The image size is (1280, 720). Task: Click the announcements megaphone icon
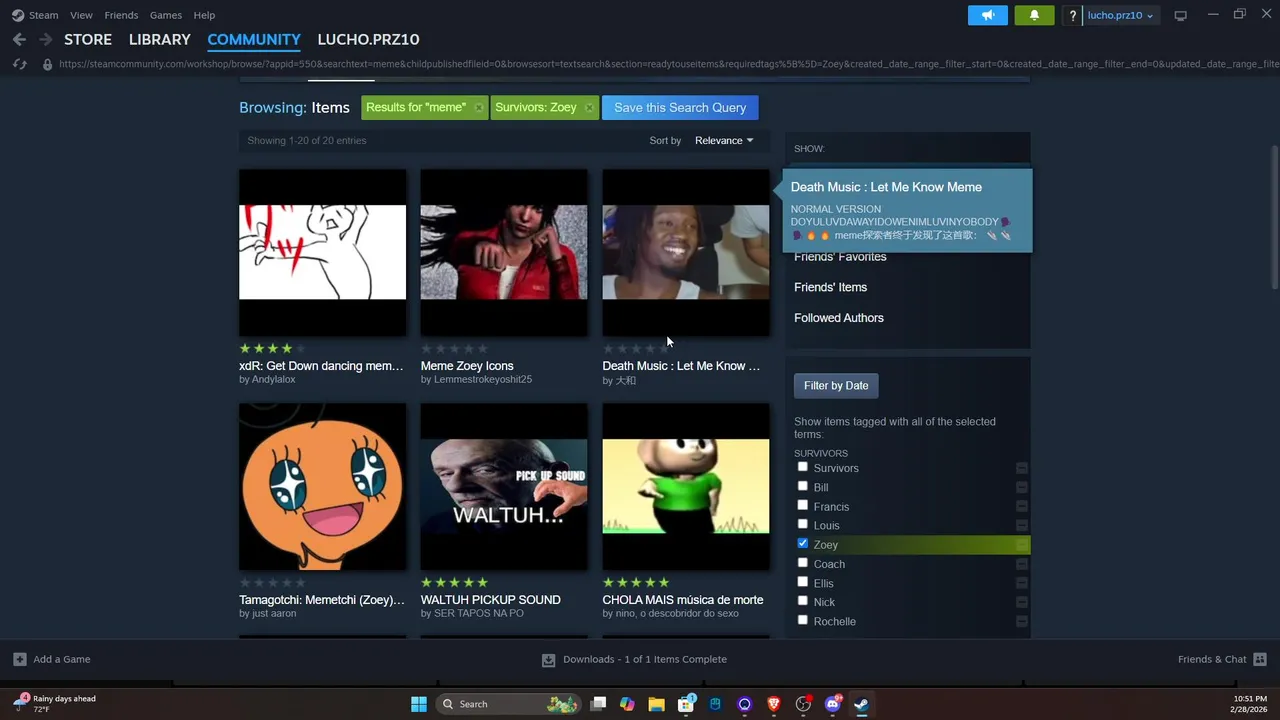point(987,15)
